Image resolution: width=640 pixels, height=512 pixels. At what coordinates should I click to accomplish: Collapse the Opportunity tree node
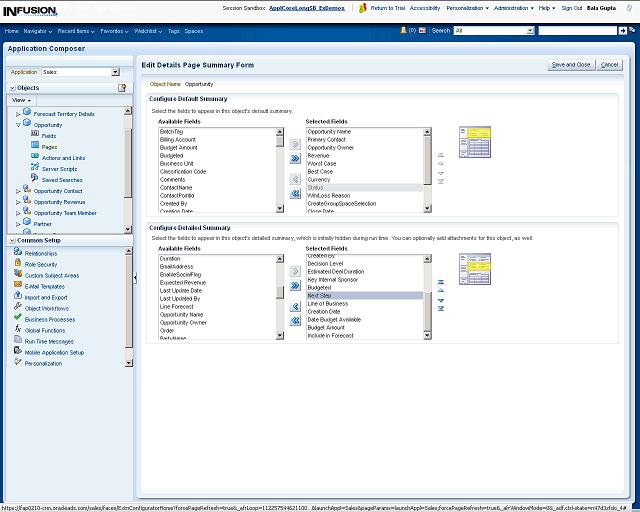pyautogui.click(x=18, y=125)
